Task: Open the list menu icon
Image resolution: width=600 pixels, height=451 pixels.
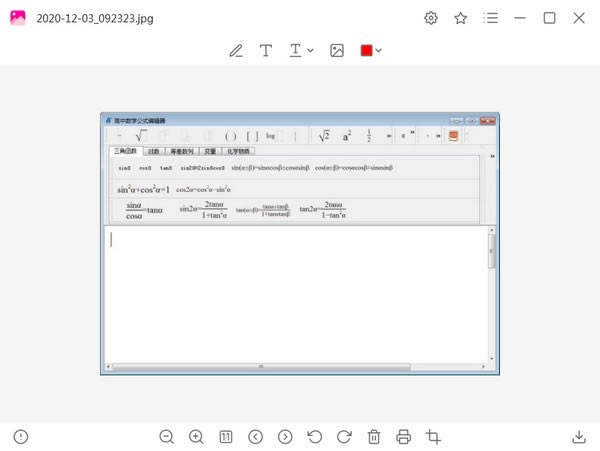Action: pos(490,18)
